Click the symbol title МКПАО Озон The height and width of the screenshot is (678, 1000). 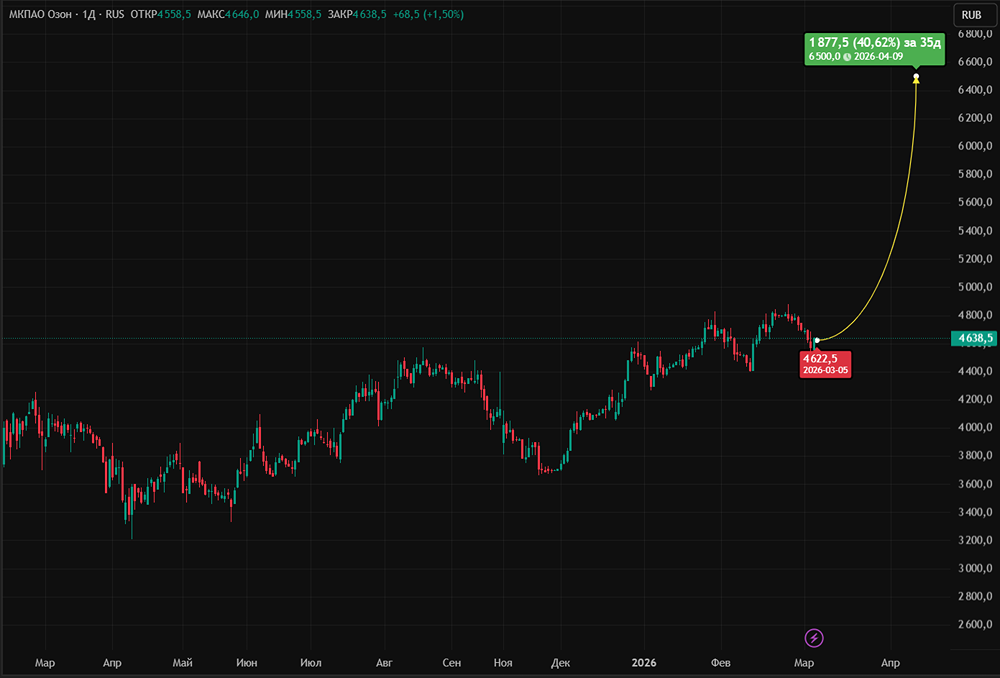(40, 14)
